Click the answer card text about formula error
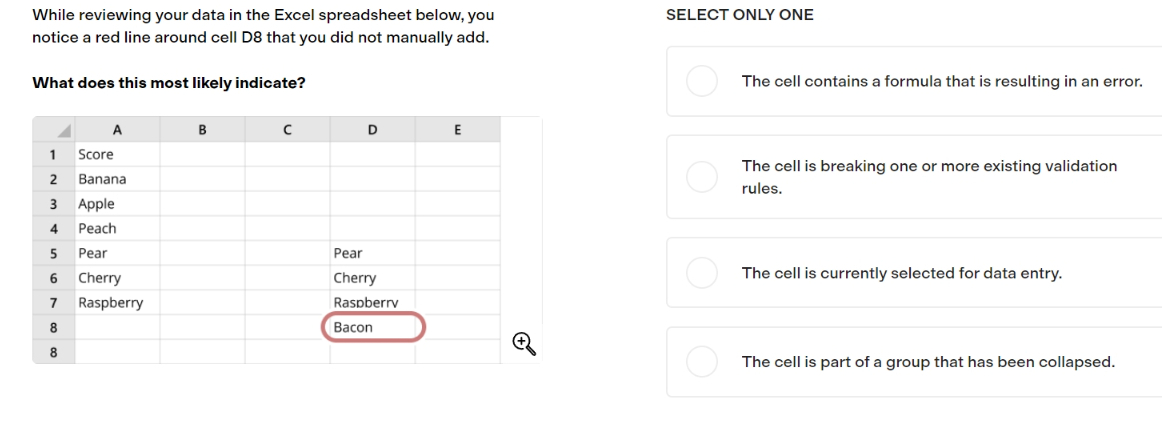Screen dimensions: 1162x437 pos(942,81)
